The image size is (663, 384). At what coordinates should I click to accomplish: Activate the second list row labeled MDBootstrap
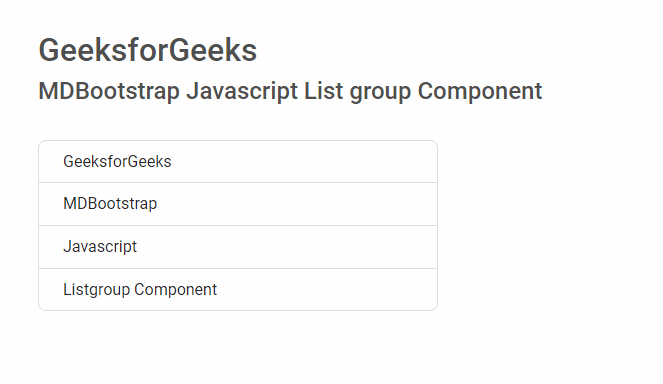238,204
